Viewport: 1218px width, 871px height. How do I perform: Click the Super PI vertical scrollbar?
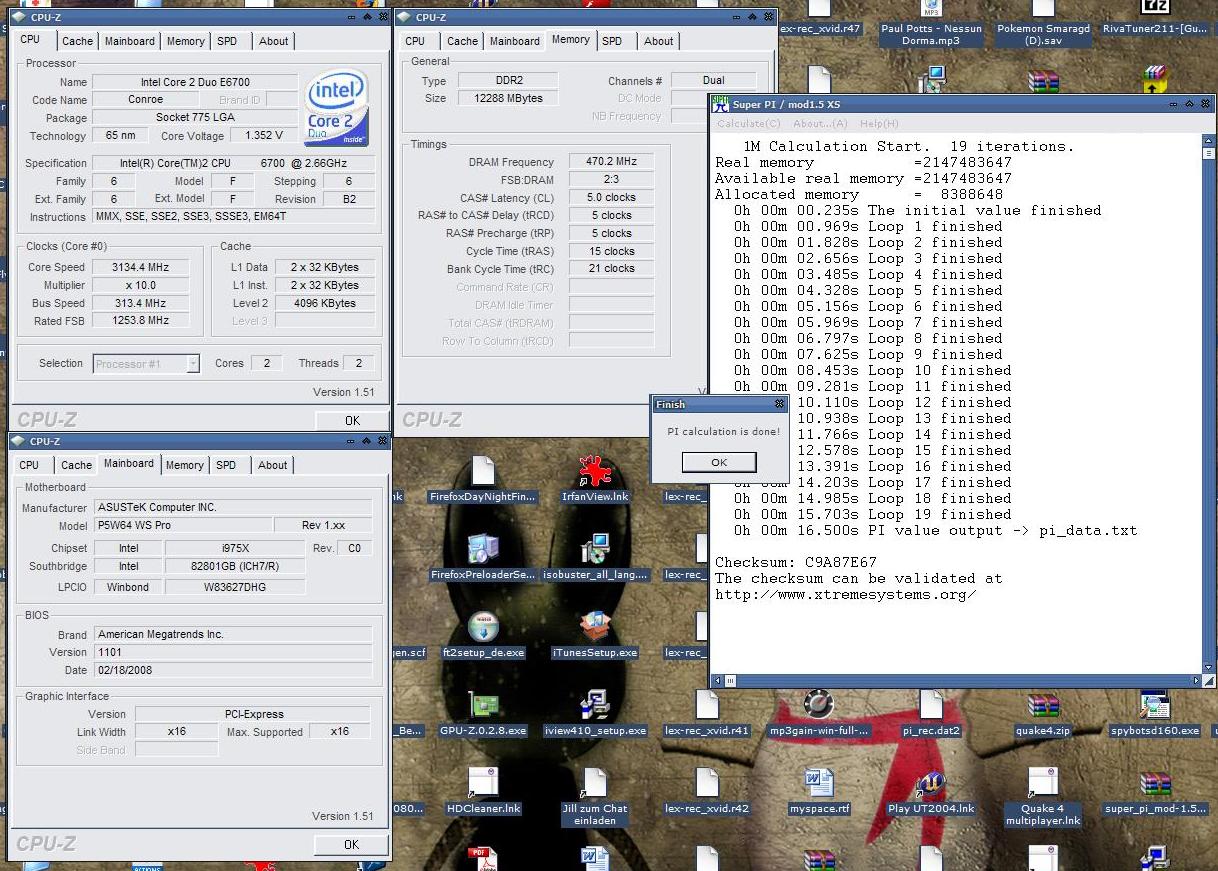coord(1208,405)
